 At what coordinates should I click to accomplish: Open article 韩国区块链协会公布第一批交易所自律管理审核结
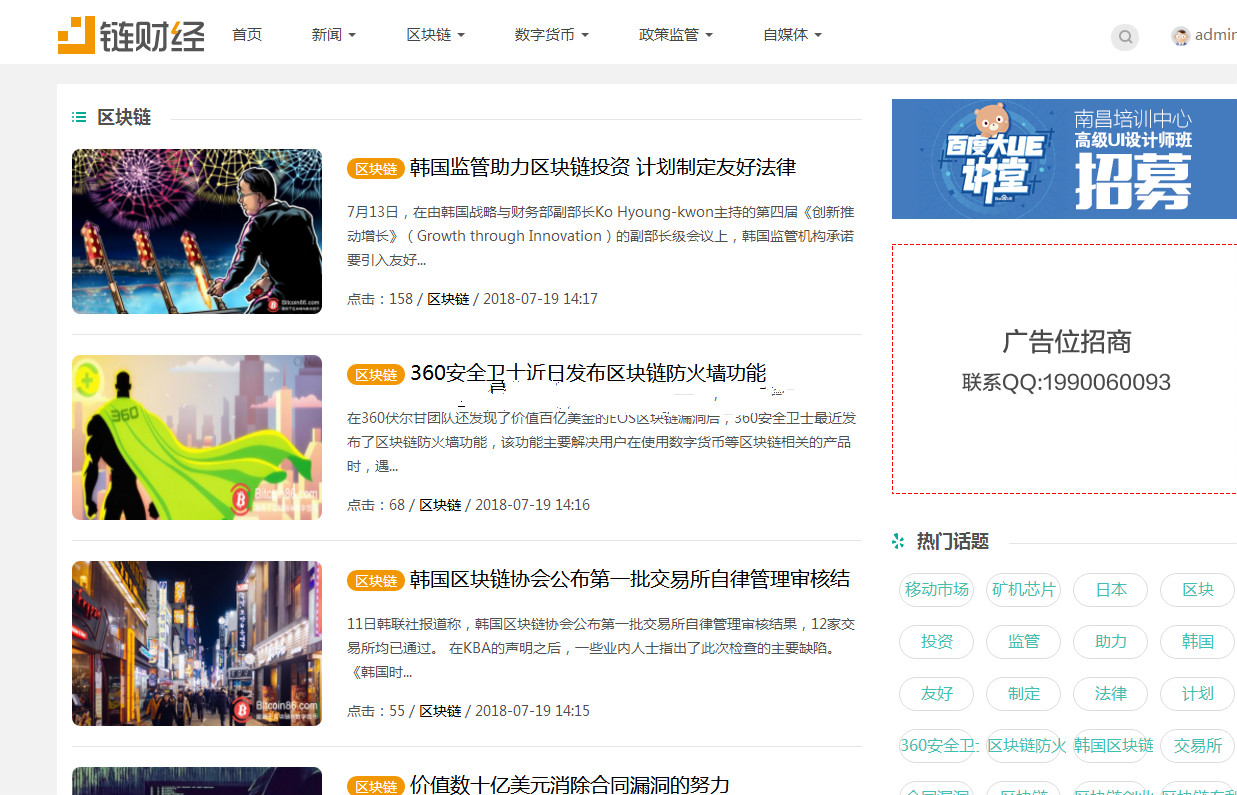point(630,579)
